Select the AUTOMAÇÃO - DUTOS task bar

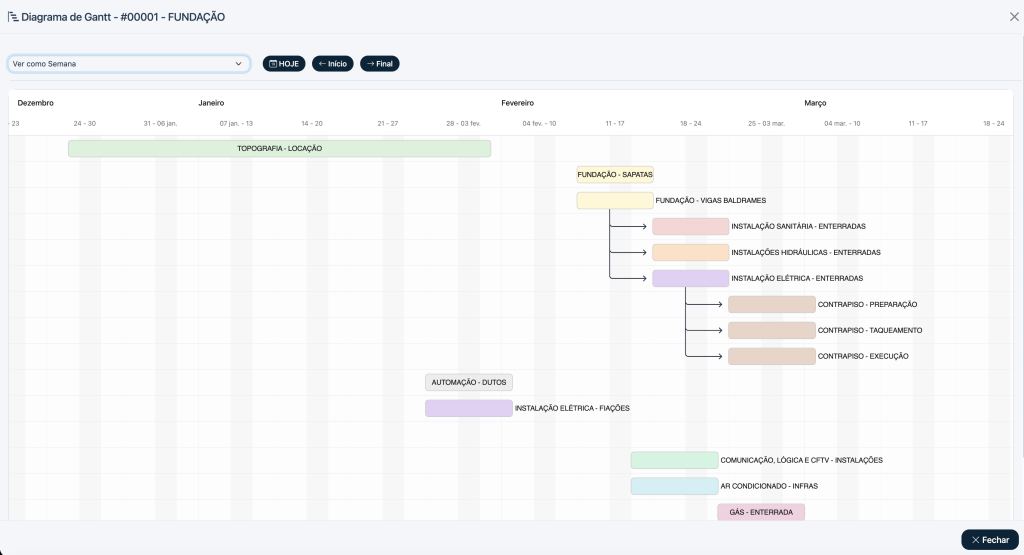coord(469,382)
